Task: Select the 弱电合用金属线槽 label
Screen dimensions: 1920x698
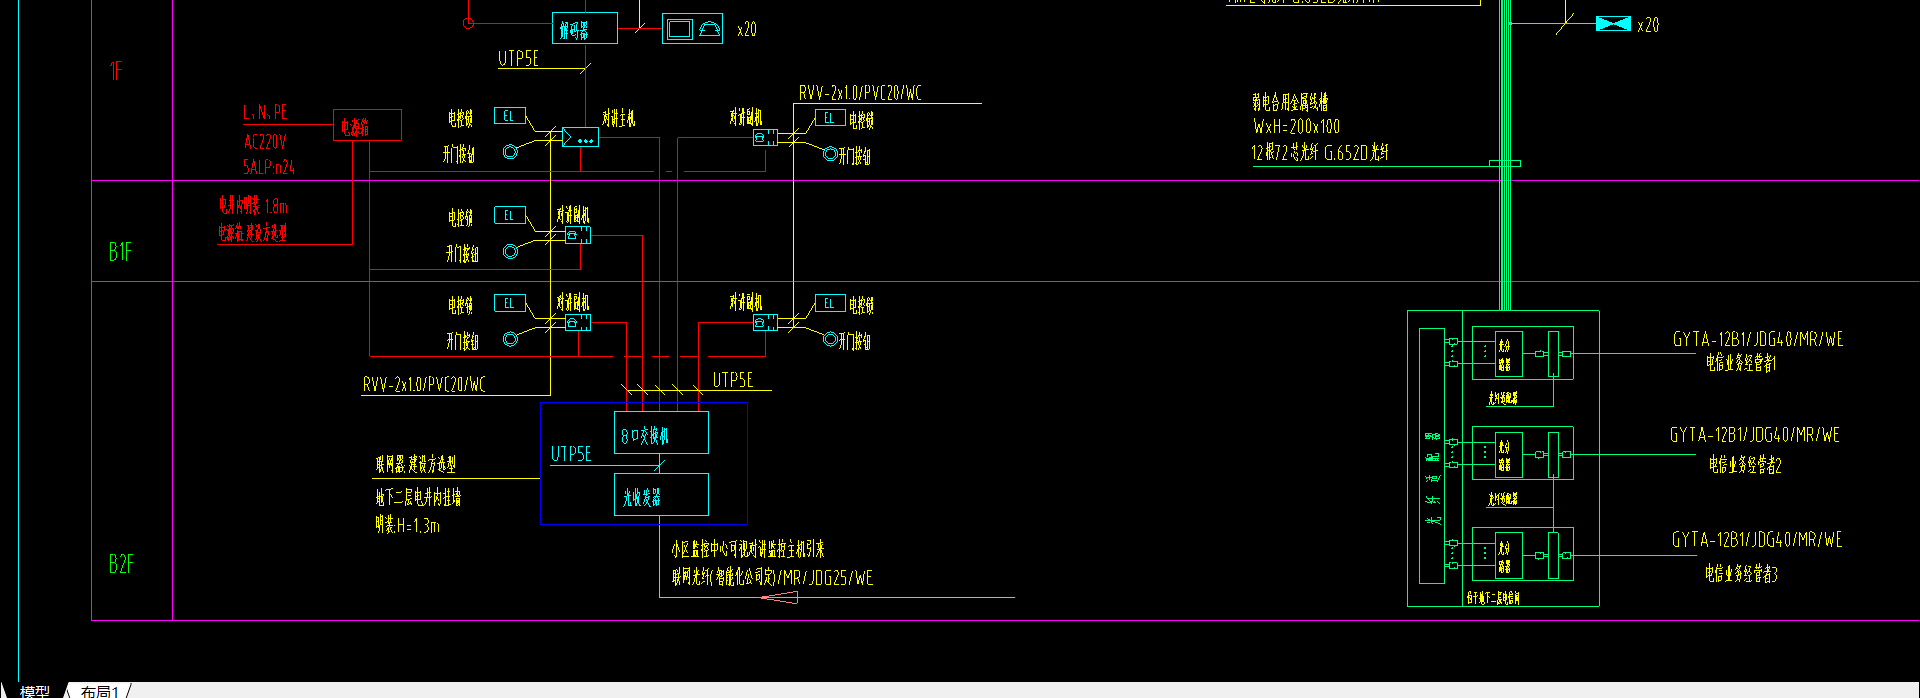Action: pos(1290,102)
